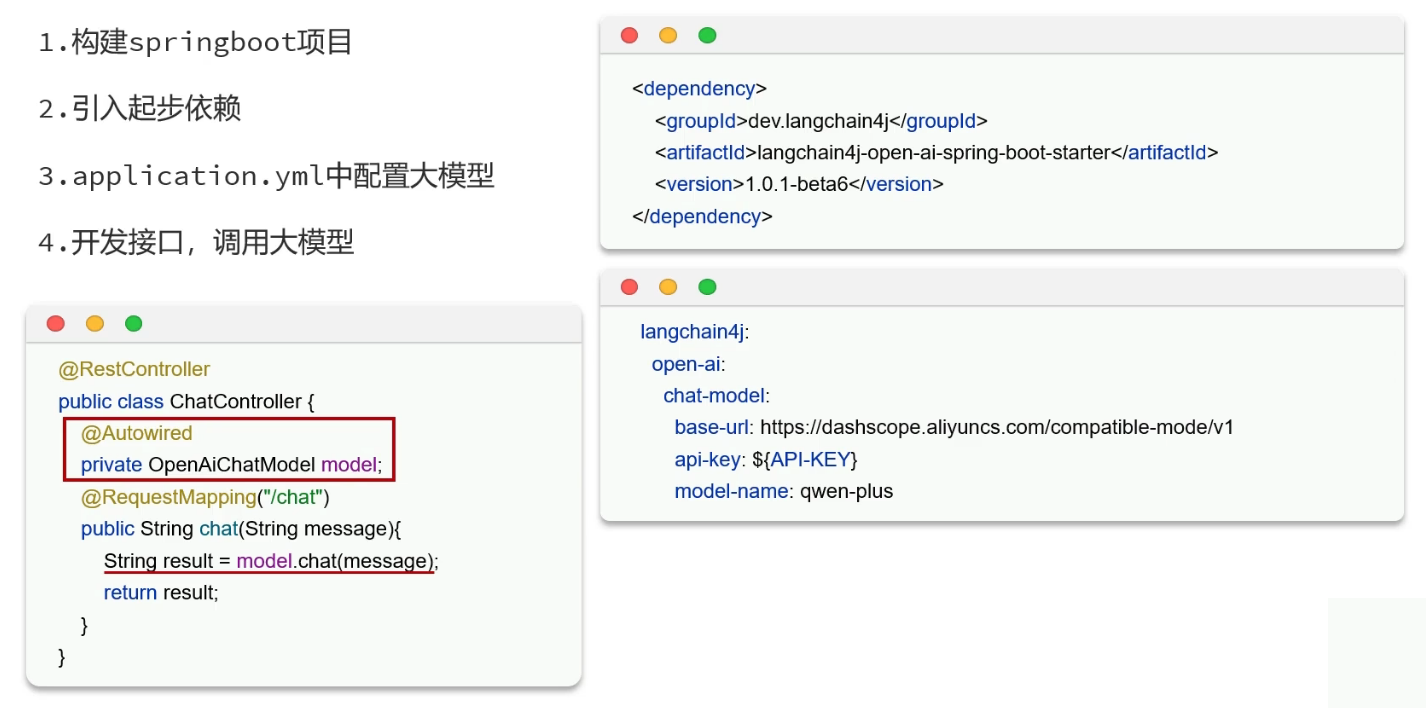
Task: Click yellow dot in YAML config window
Action: (668, 287)
